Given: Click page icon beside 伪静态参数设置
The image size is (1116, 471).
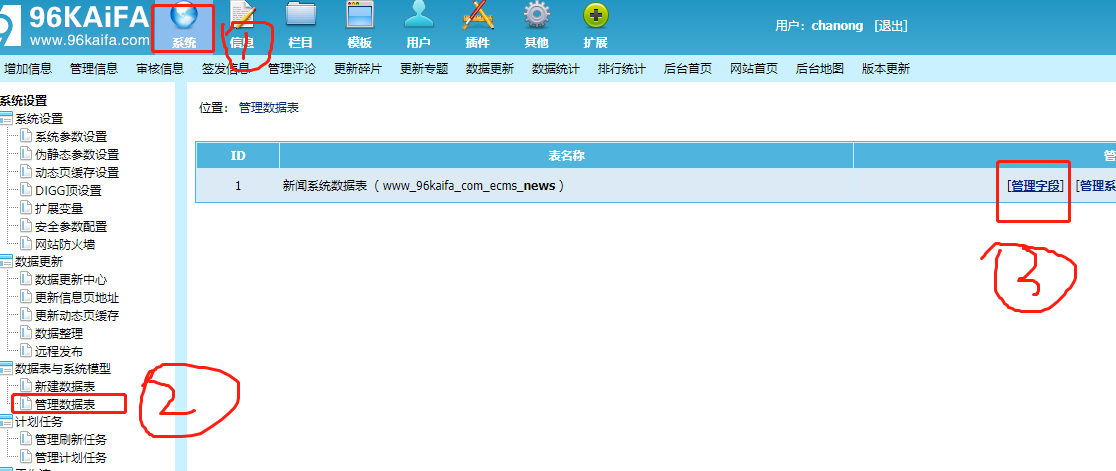Looking at the screenshot, I should pyautogui.click(x=26, y=154).
